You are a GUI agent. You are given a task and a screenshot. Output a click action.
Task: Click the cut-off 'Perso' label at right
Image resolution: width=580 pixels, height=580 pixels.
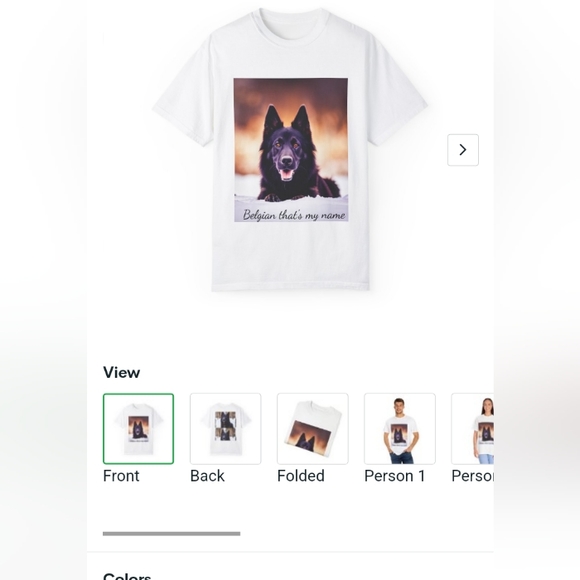point(472,476)
